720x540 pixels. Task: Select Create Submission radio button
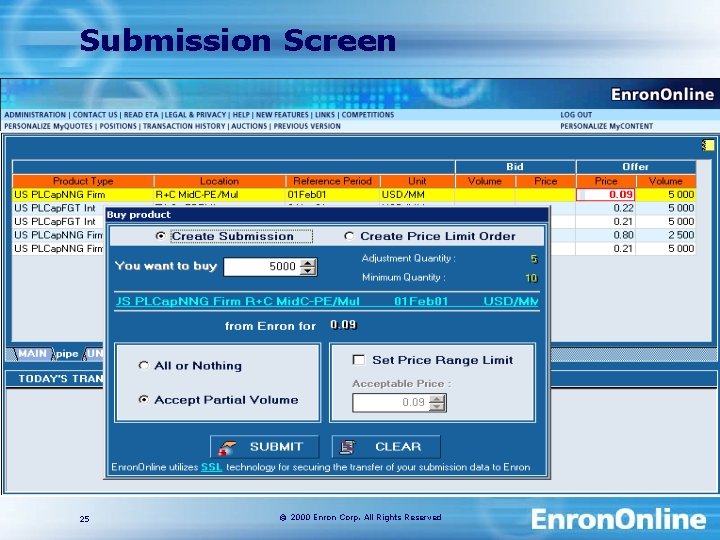point(160,236)
